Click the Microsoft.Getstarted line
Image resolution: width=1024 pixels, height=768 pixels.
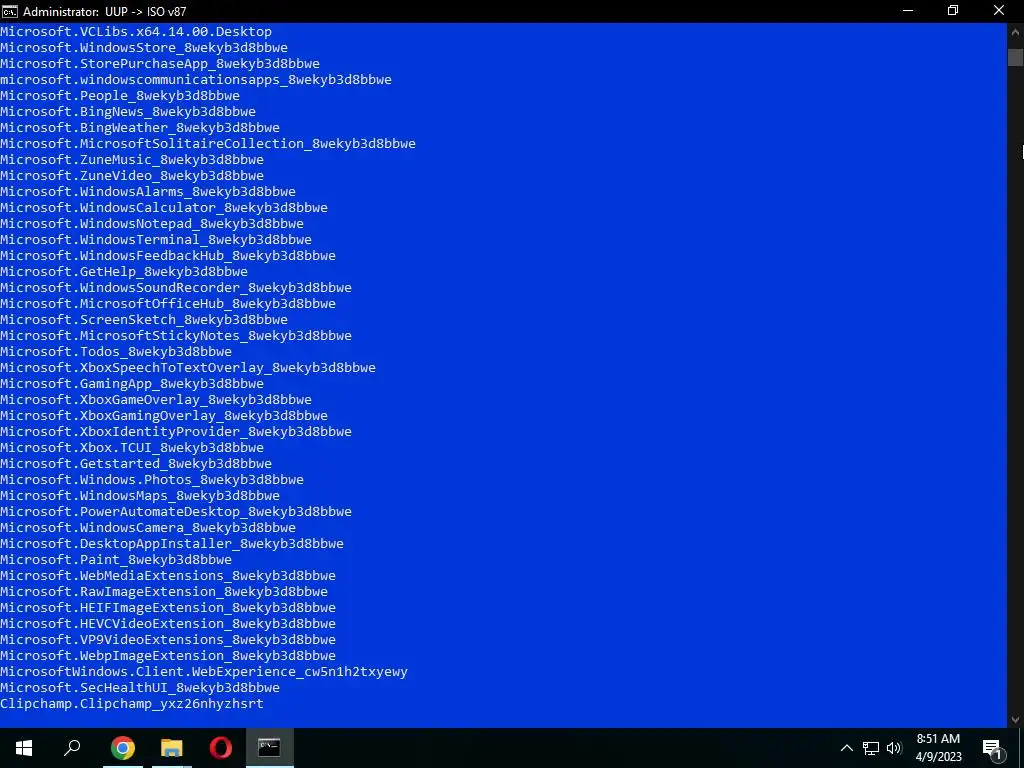[136, 464]
